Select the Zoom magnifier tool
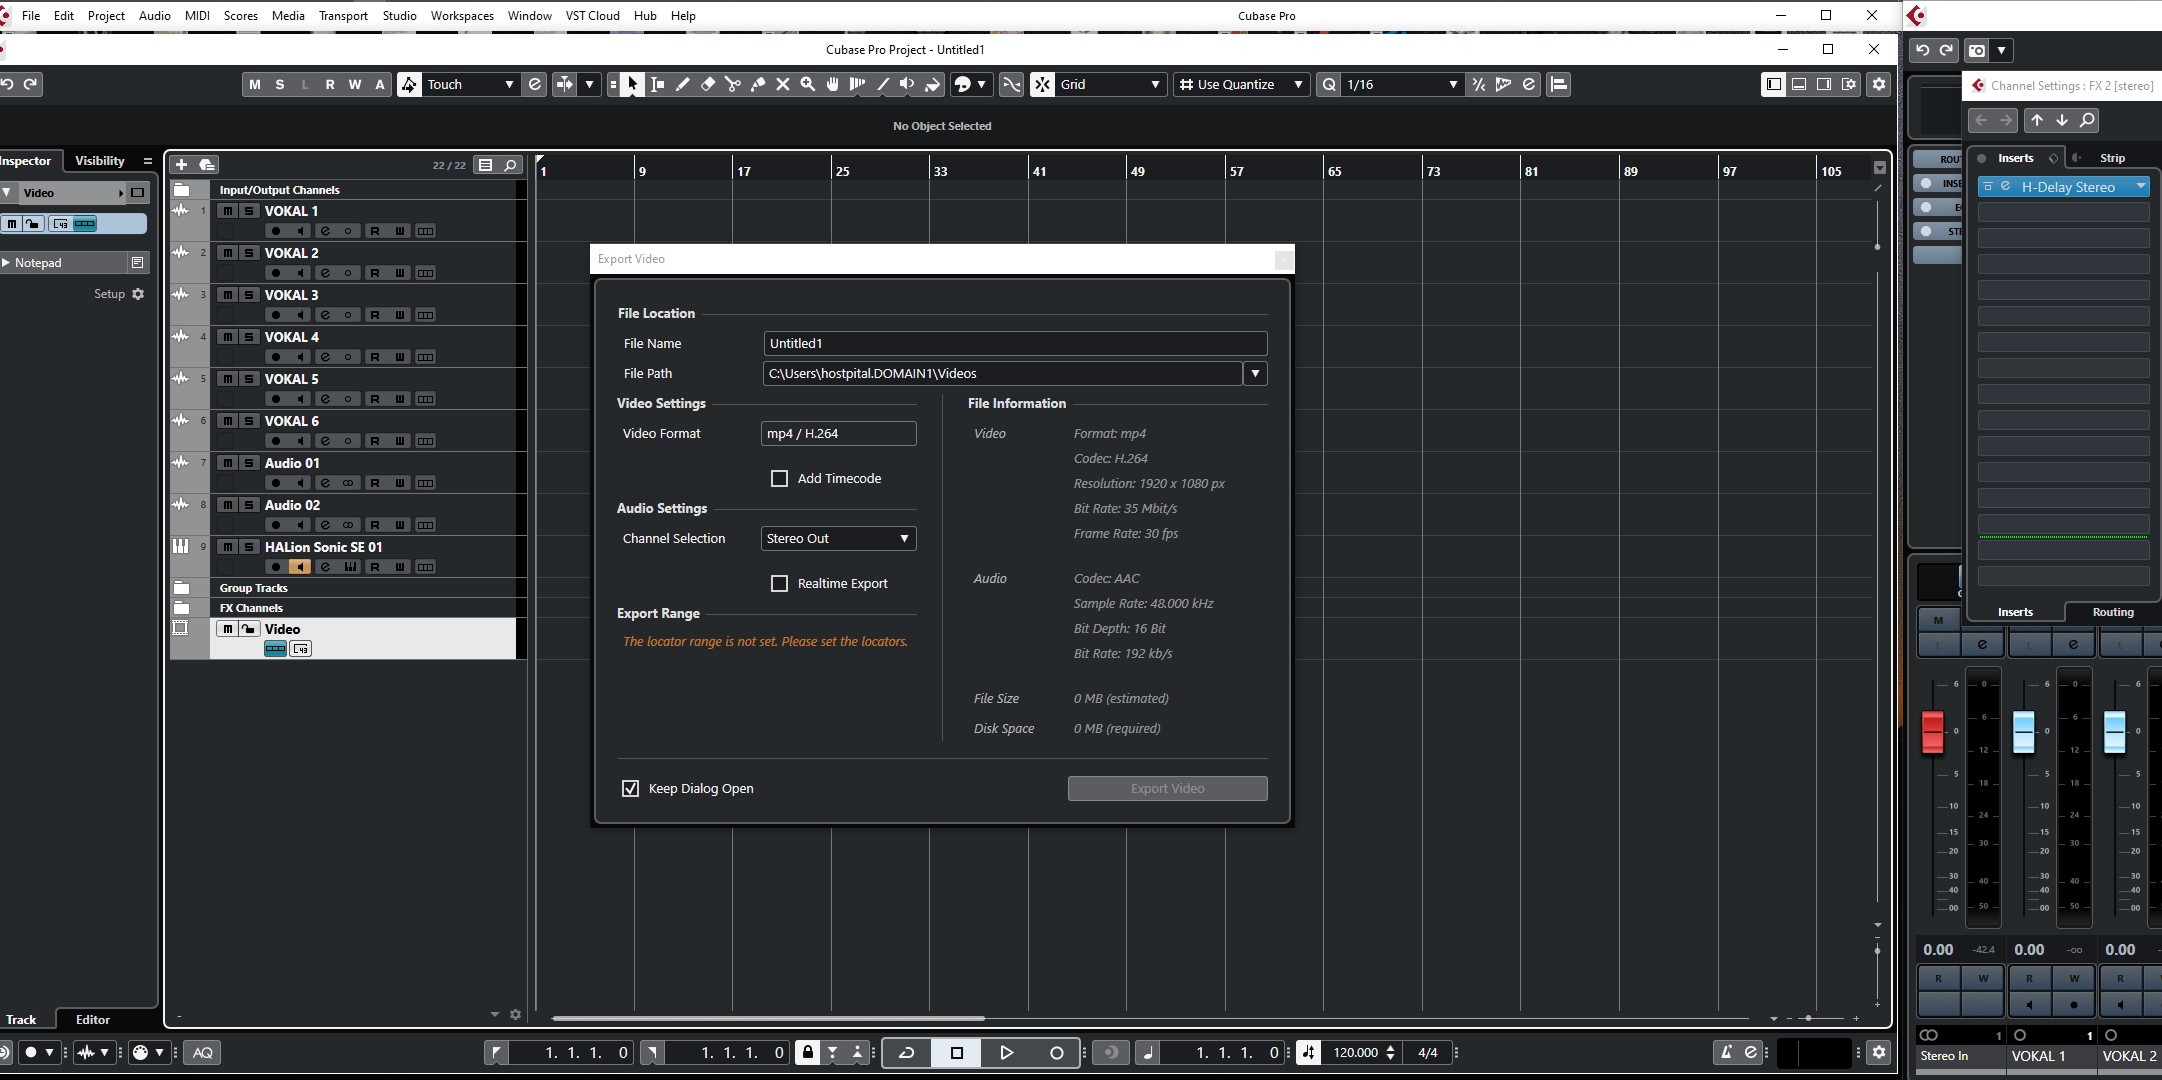This screenshot has width=2162, height=1080. [807, 85]
